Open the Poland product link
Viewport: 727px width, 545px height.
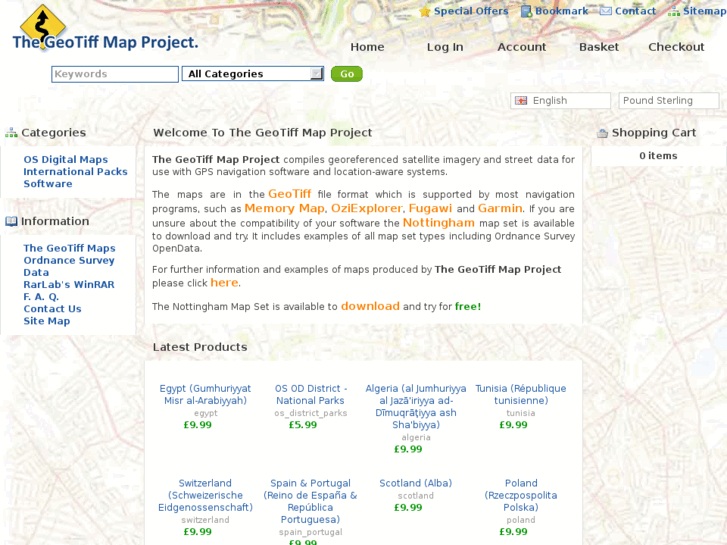pos(521,495)
